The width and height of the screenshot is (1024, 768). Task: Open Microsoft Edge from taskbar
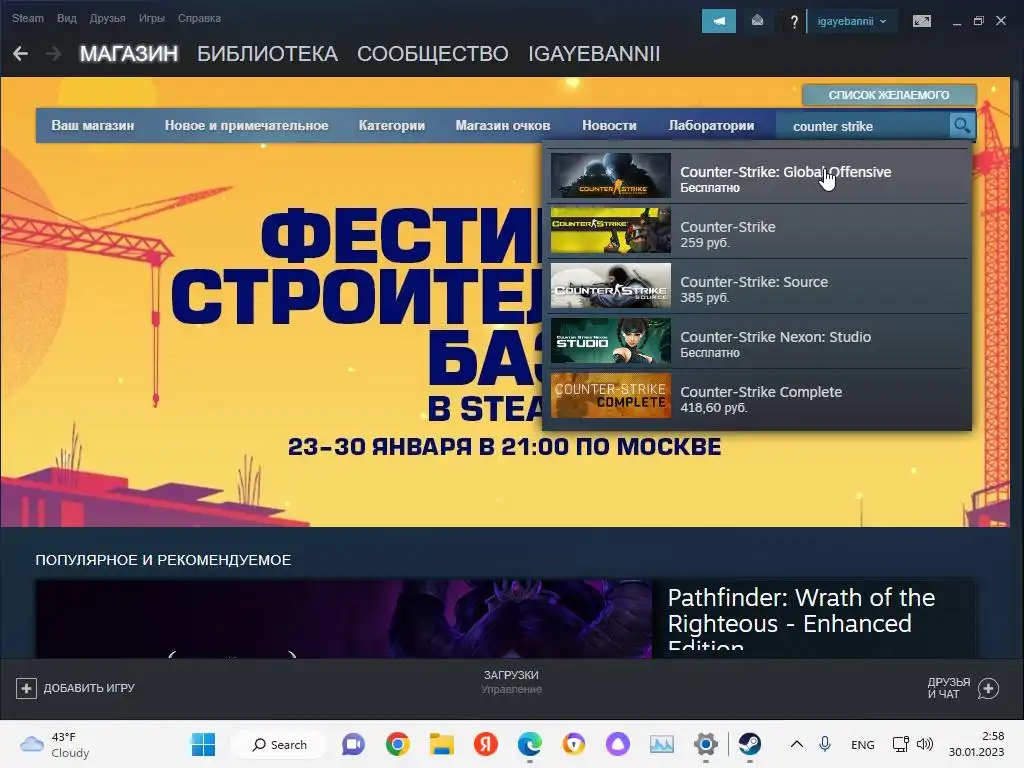(x=530, y=744)
